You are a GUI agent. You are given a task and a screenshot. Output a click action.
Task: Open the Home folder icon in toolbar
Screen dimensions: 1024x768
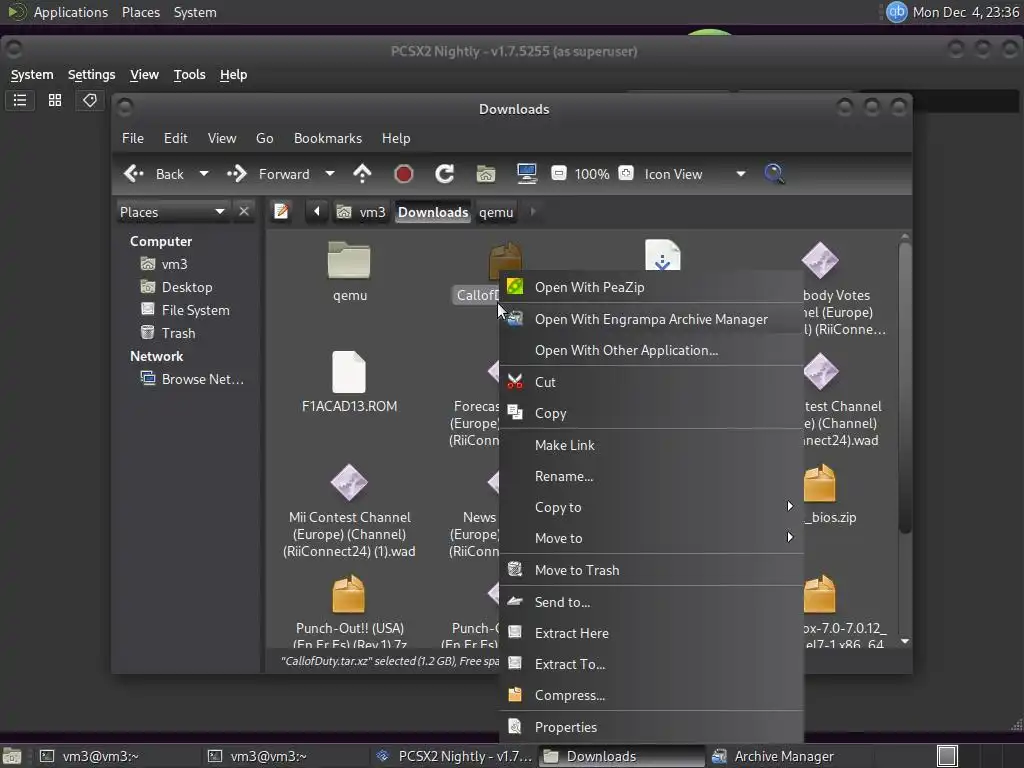(x=486, y=174)
